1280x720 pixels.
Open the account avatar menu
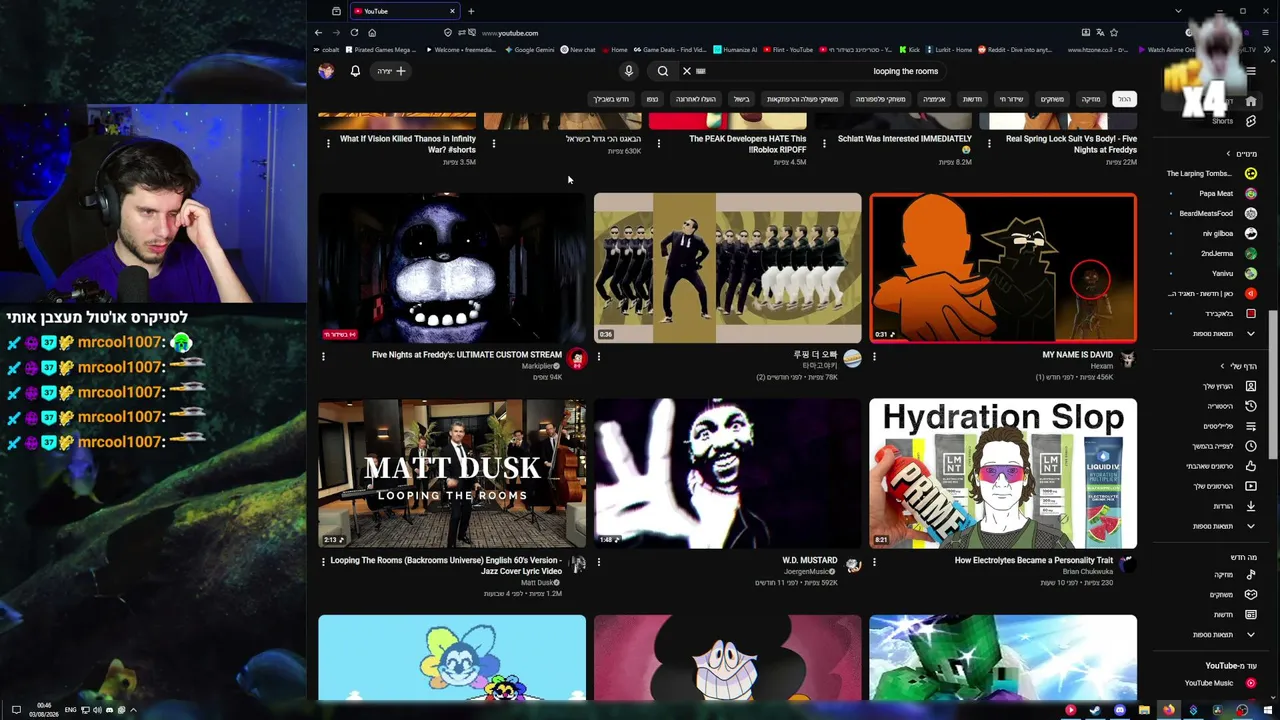[x=326, y=71]
